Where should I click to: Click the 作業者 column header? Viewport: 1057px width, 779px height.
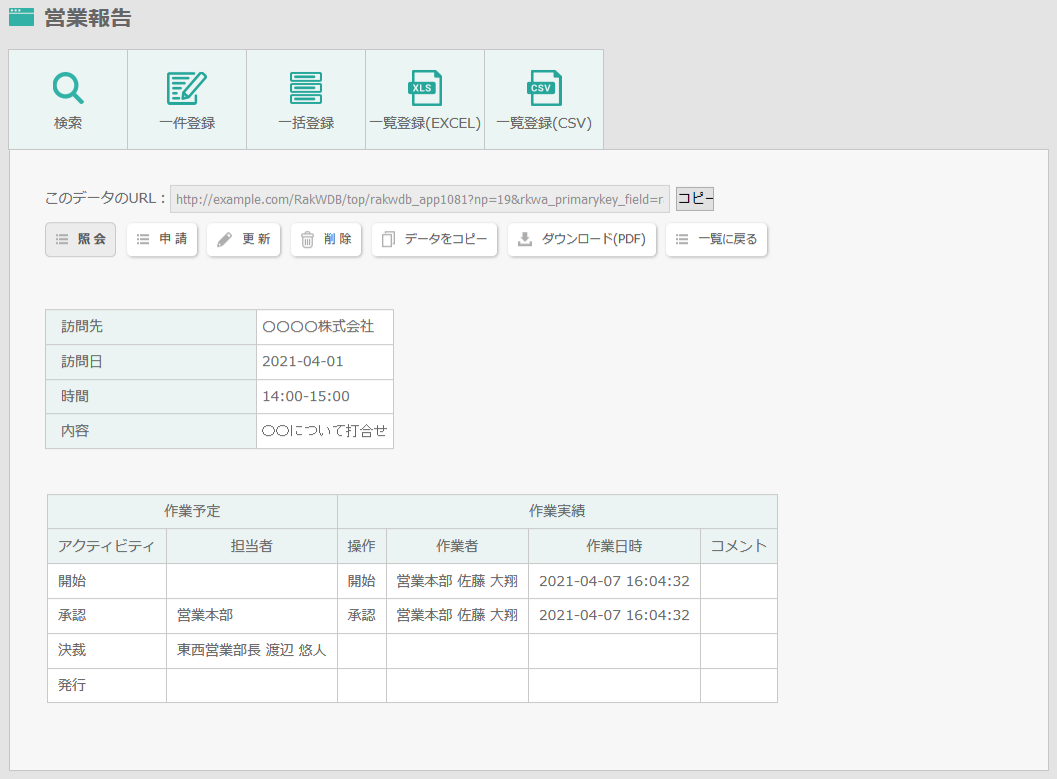pos(457,546)
